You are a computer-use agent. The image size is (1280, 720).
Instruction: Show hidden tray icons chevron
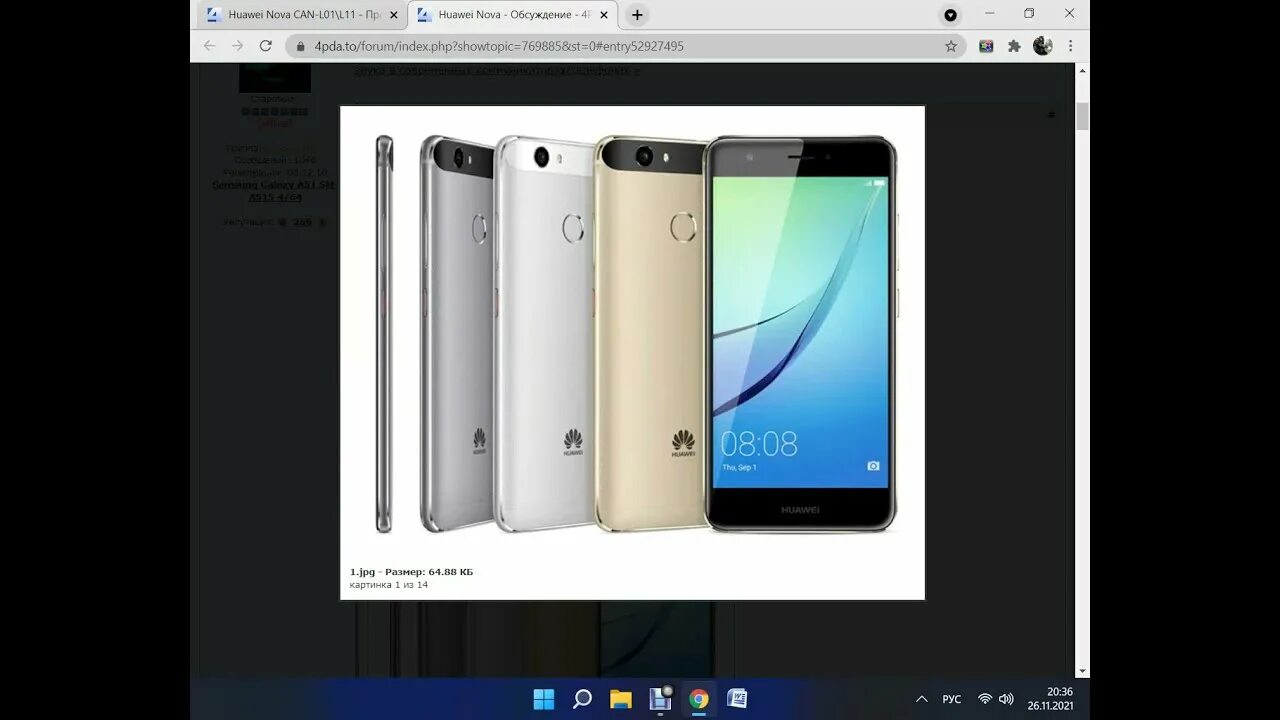921,699
